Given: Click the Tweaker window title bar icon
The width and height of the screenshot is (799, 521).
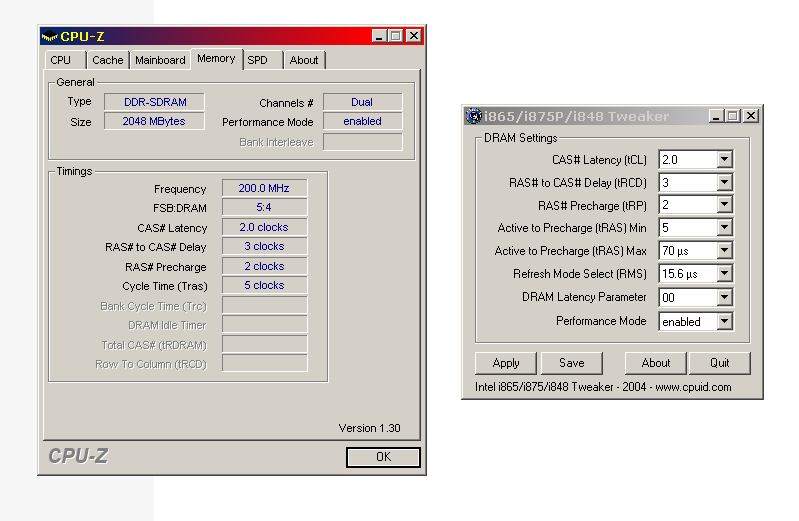Looking at the screenshot, I should (473, 116).
